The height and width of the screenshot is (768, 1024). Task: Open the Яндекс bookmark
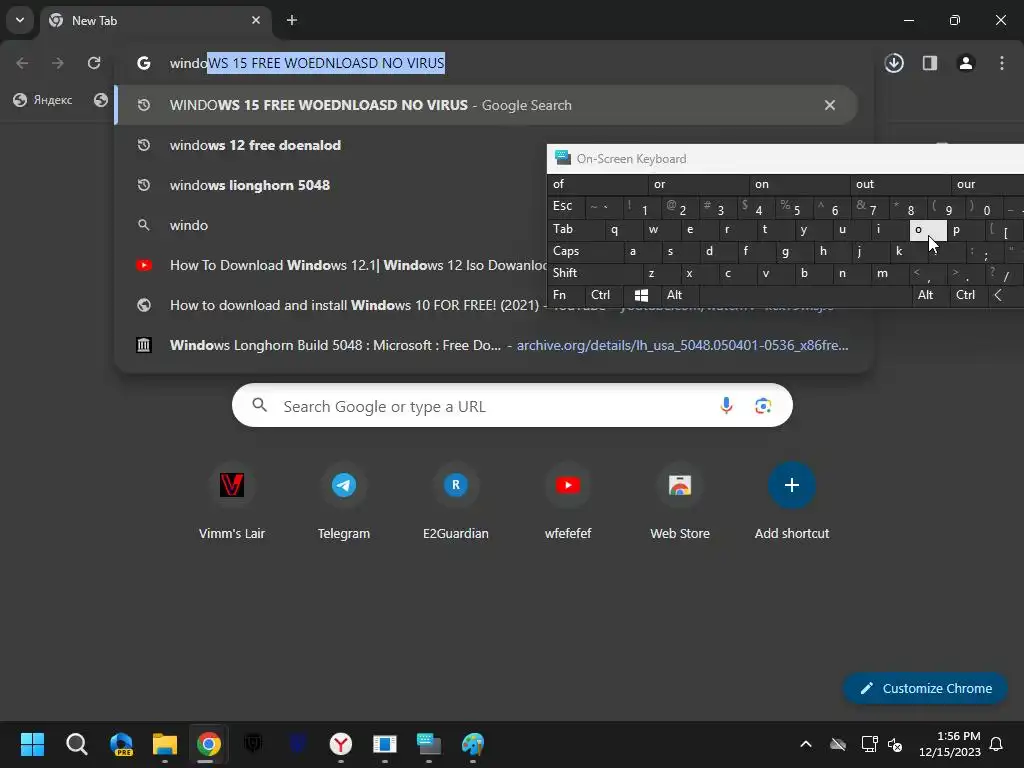[x=43, y=100]
